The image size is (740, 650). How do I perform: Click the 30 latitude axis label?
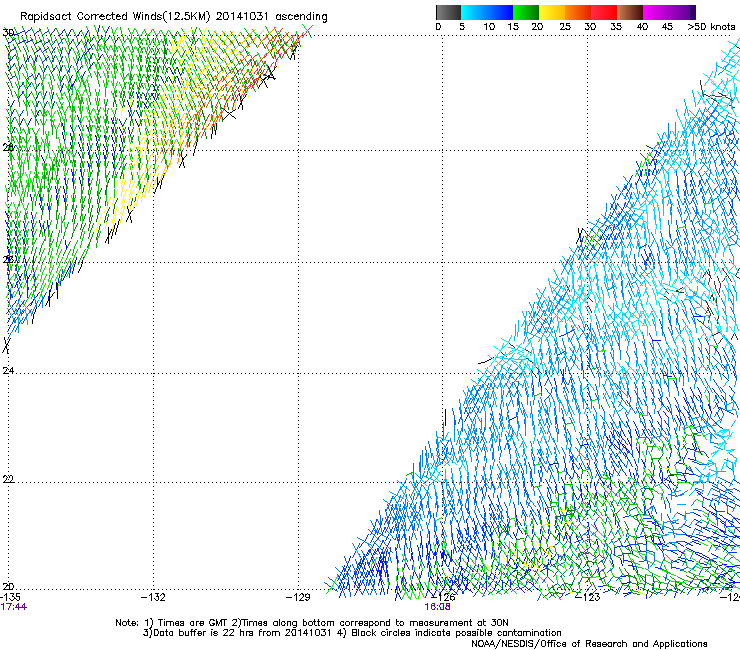click(x=8, y=33)
